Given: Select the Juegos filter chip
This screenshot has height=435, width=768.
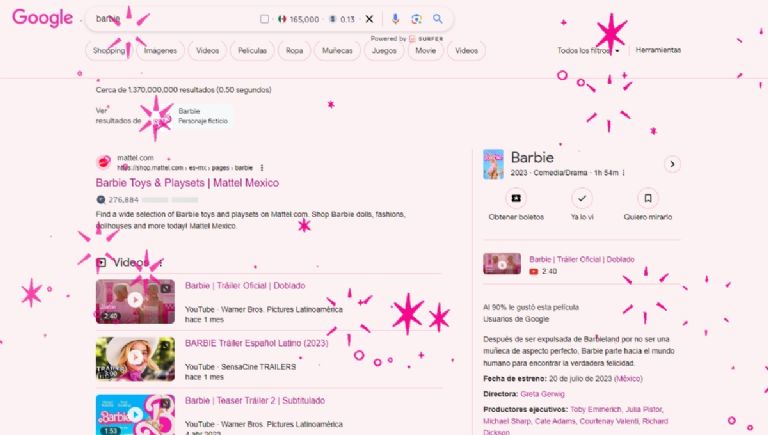Looking at the screenshot, I should pos(384,50).
